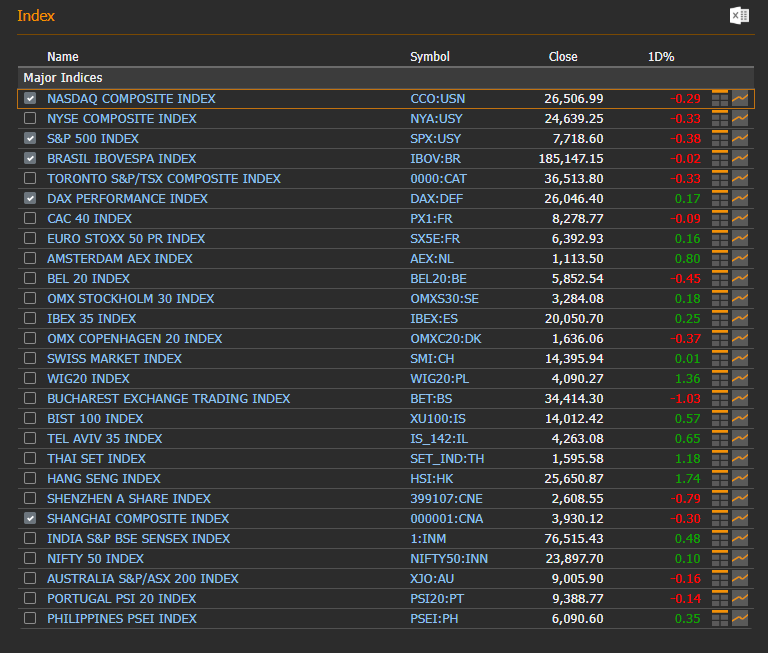Open NASDAQ COMPOSITE INDEX link
This screenshot has height=653, width=768.
pyautogui.click(x=131, y=98)
